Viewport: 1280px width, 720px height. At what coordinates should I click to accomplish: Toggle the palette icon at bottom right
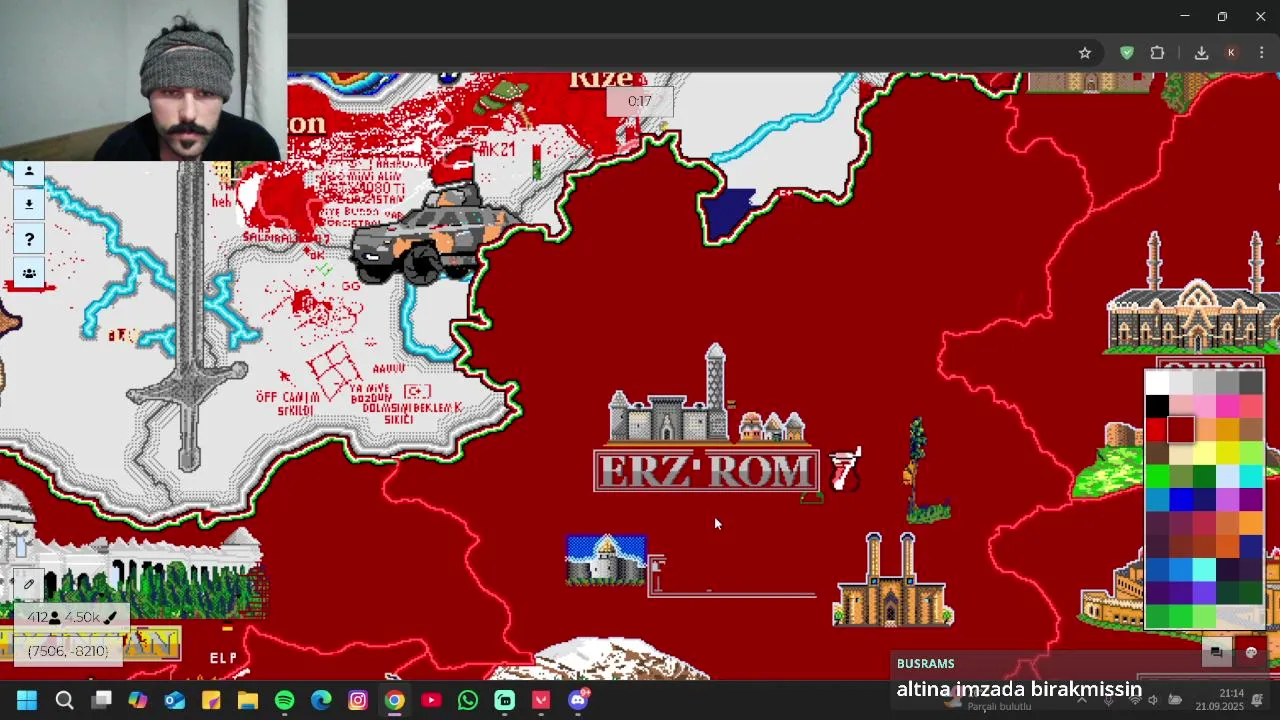pos(1251,652)
